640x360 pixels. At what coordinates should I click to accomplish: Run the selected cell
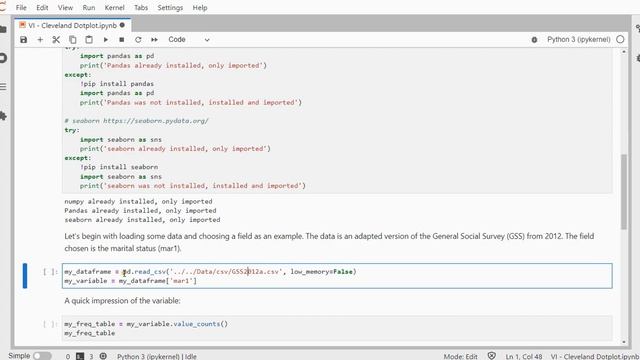tap(106, 40)
